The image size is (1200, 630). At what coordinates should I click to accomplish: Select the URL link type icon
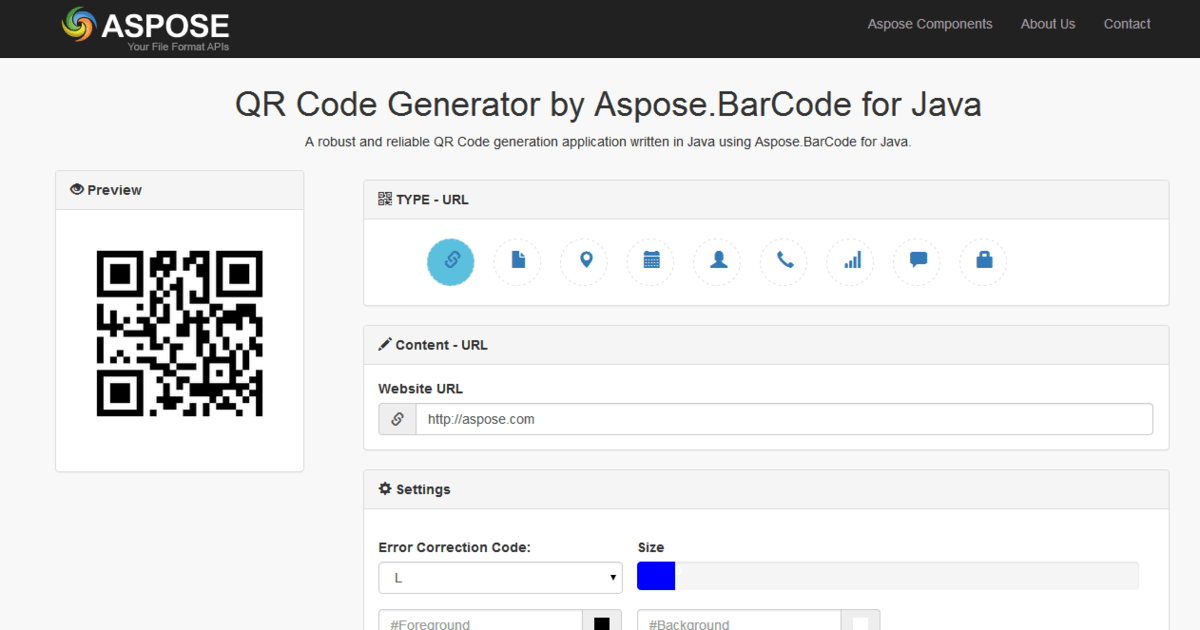click(451, 261)
